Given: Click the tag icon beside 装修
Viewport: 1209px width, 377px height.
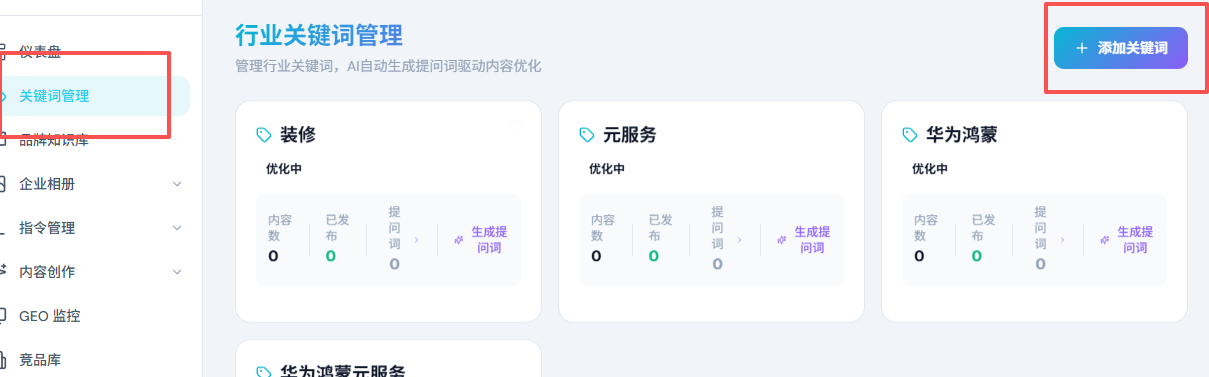Looking at the screenshot, I should (x=264, y=134).
